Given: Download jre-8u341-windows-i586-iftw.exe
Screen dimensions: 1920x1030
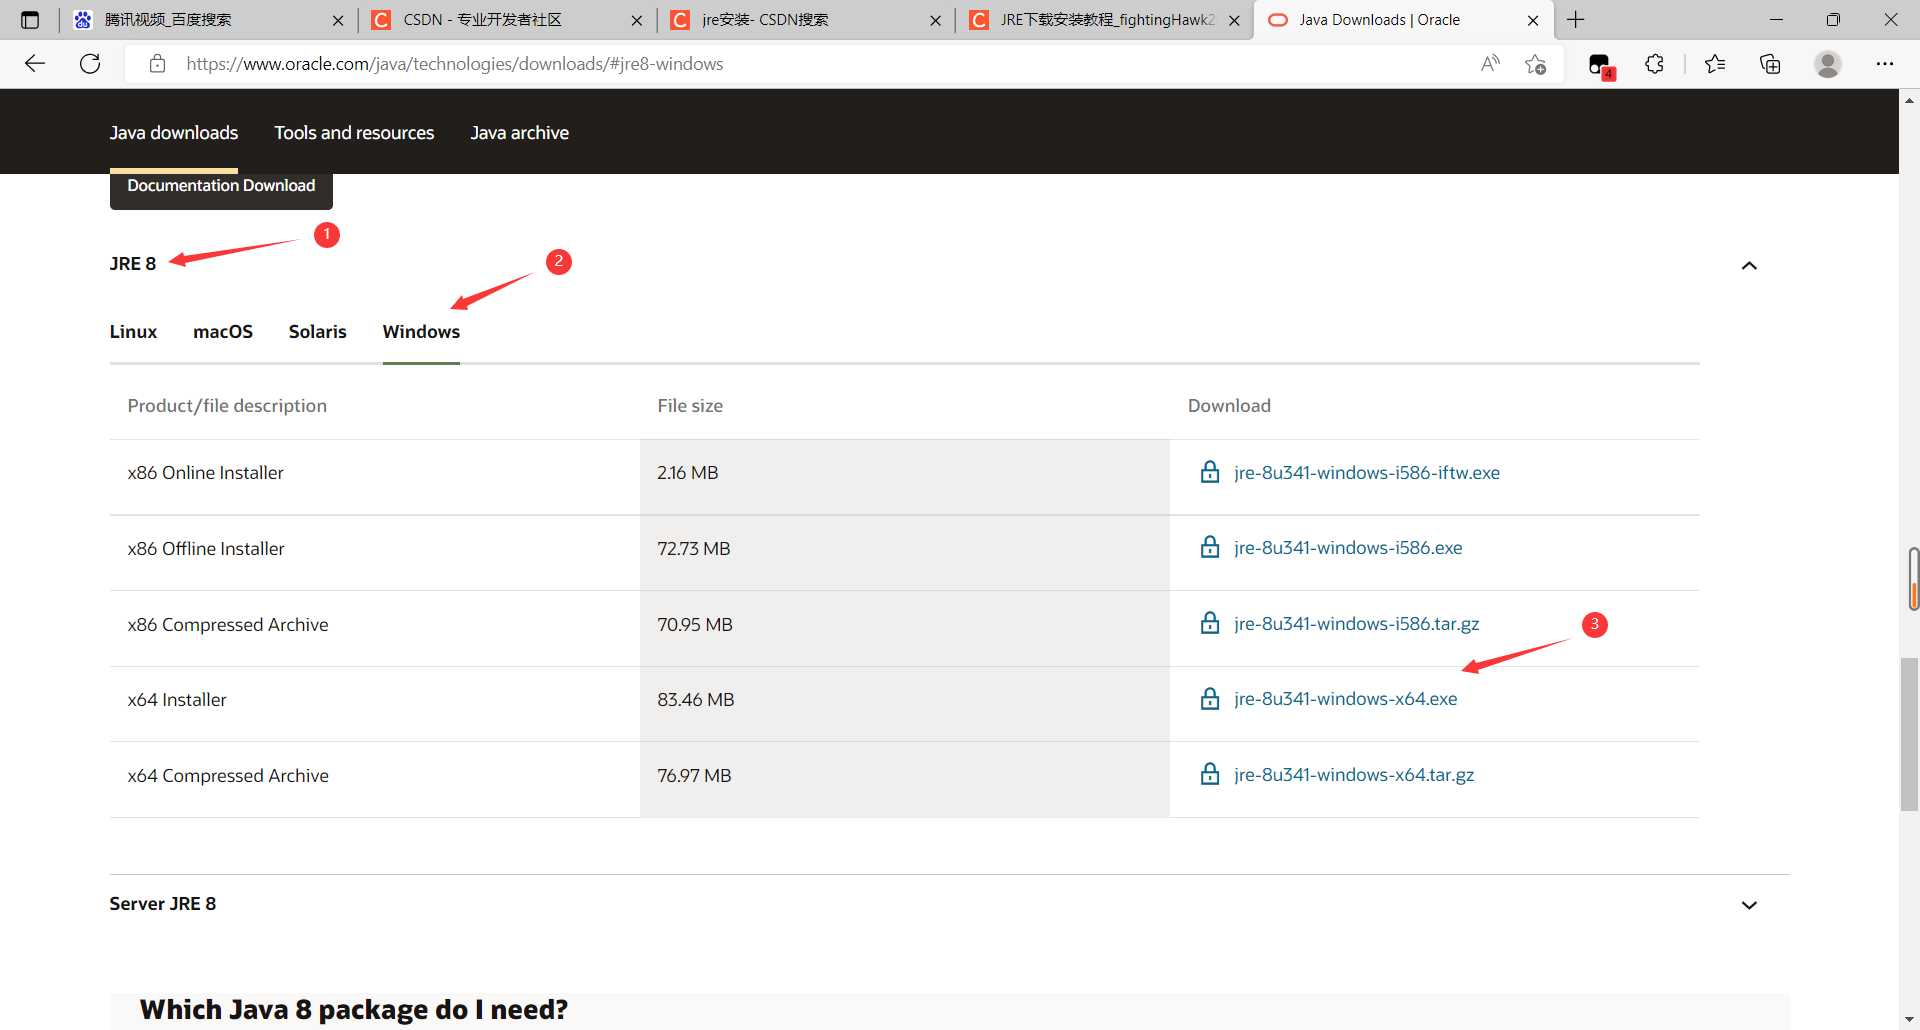Looking at the screenshot, I should click(x=1366, y=472).
